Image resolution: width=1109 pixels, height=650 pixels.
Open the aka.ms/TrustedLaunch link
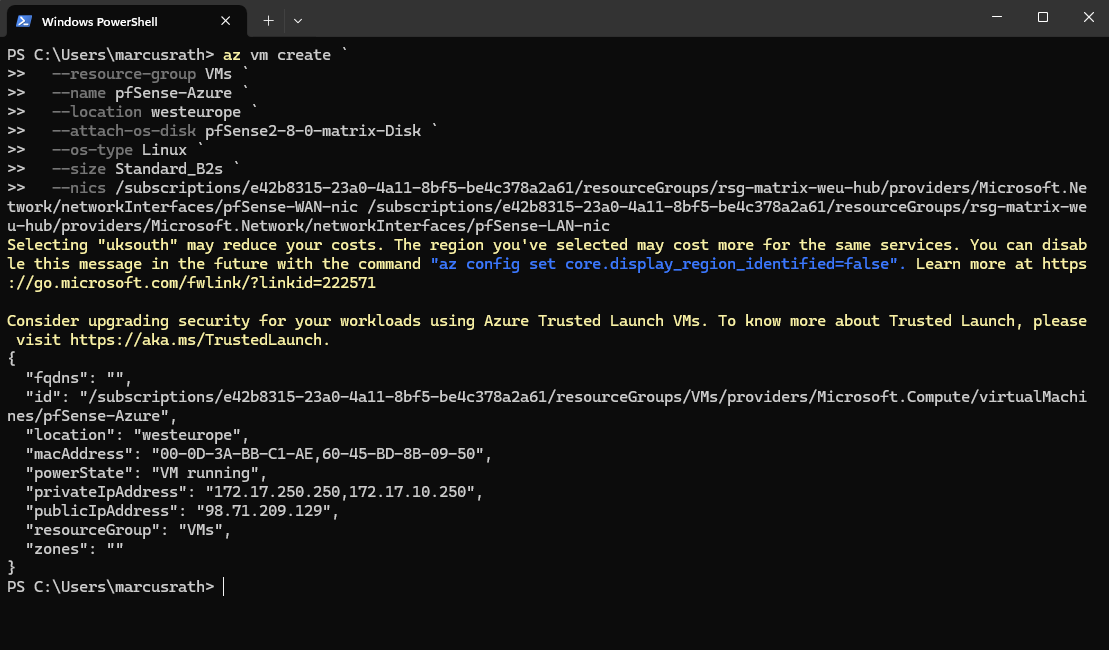[199, 340]
